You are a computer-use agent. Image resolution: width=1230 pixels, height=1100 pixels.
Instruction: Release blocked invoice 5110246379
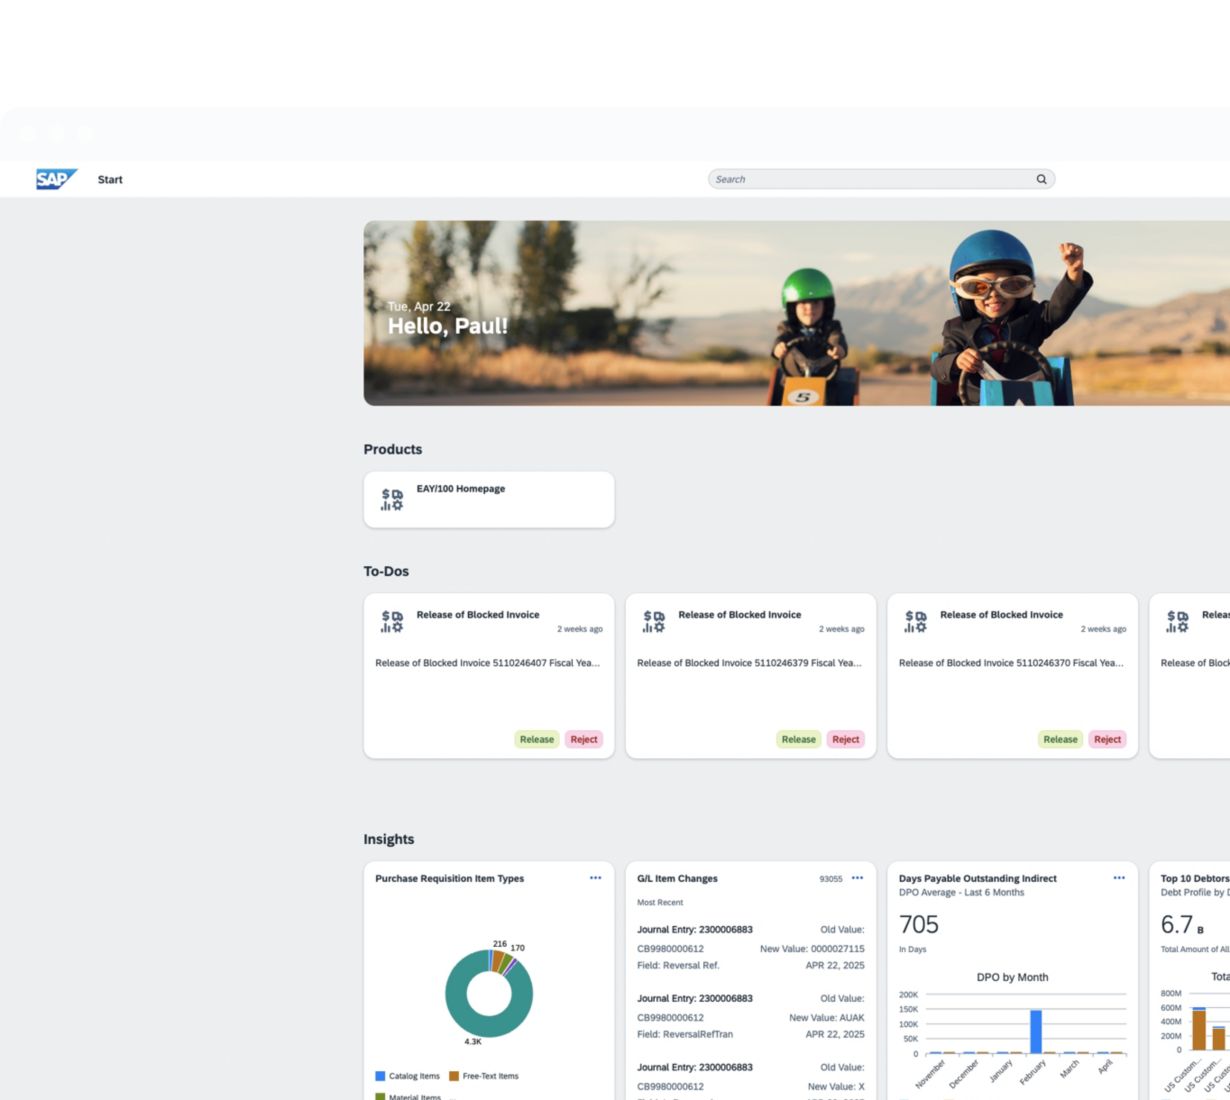click(798, 739)
